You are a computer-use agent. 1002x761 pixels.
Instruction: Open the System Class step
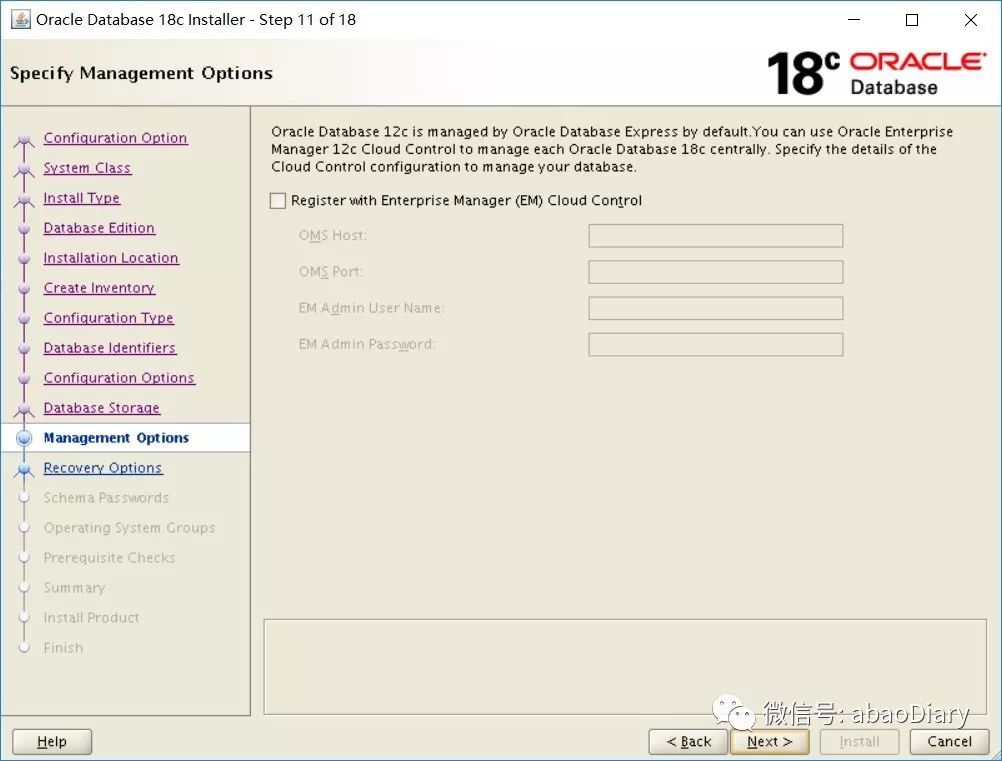87,168
